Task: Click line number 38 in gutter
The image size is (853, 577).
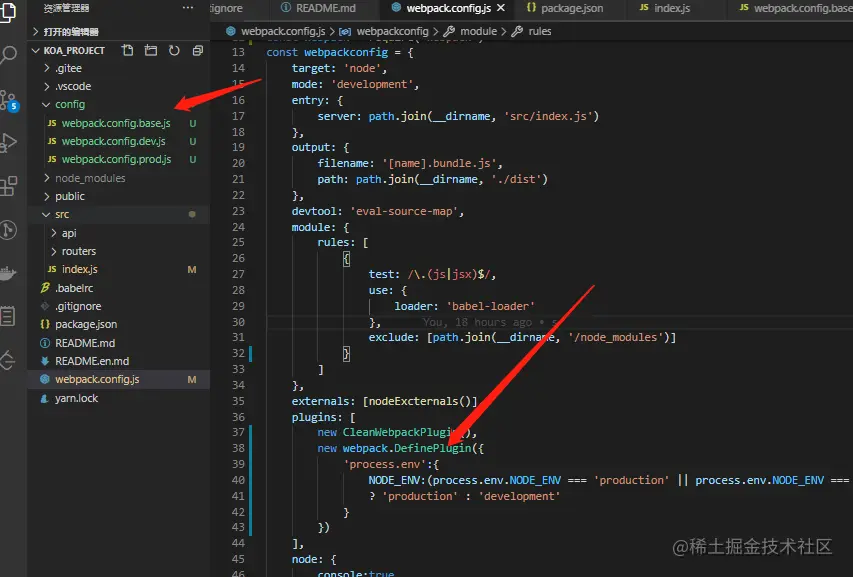Action: point(238,448)
